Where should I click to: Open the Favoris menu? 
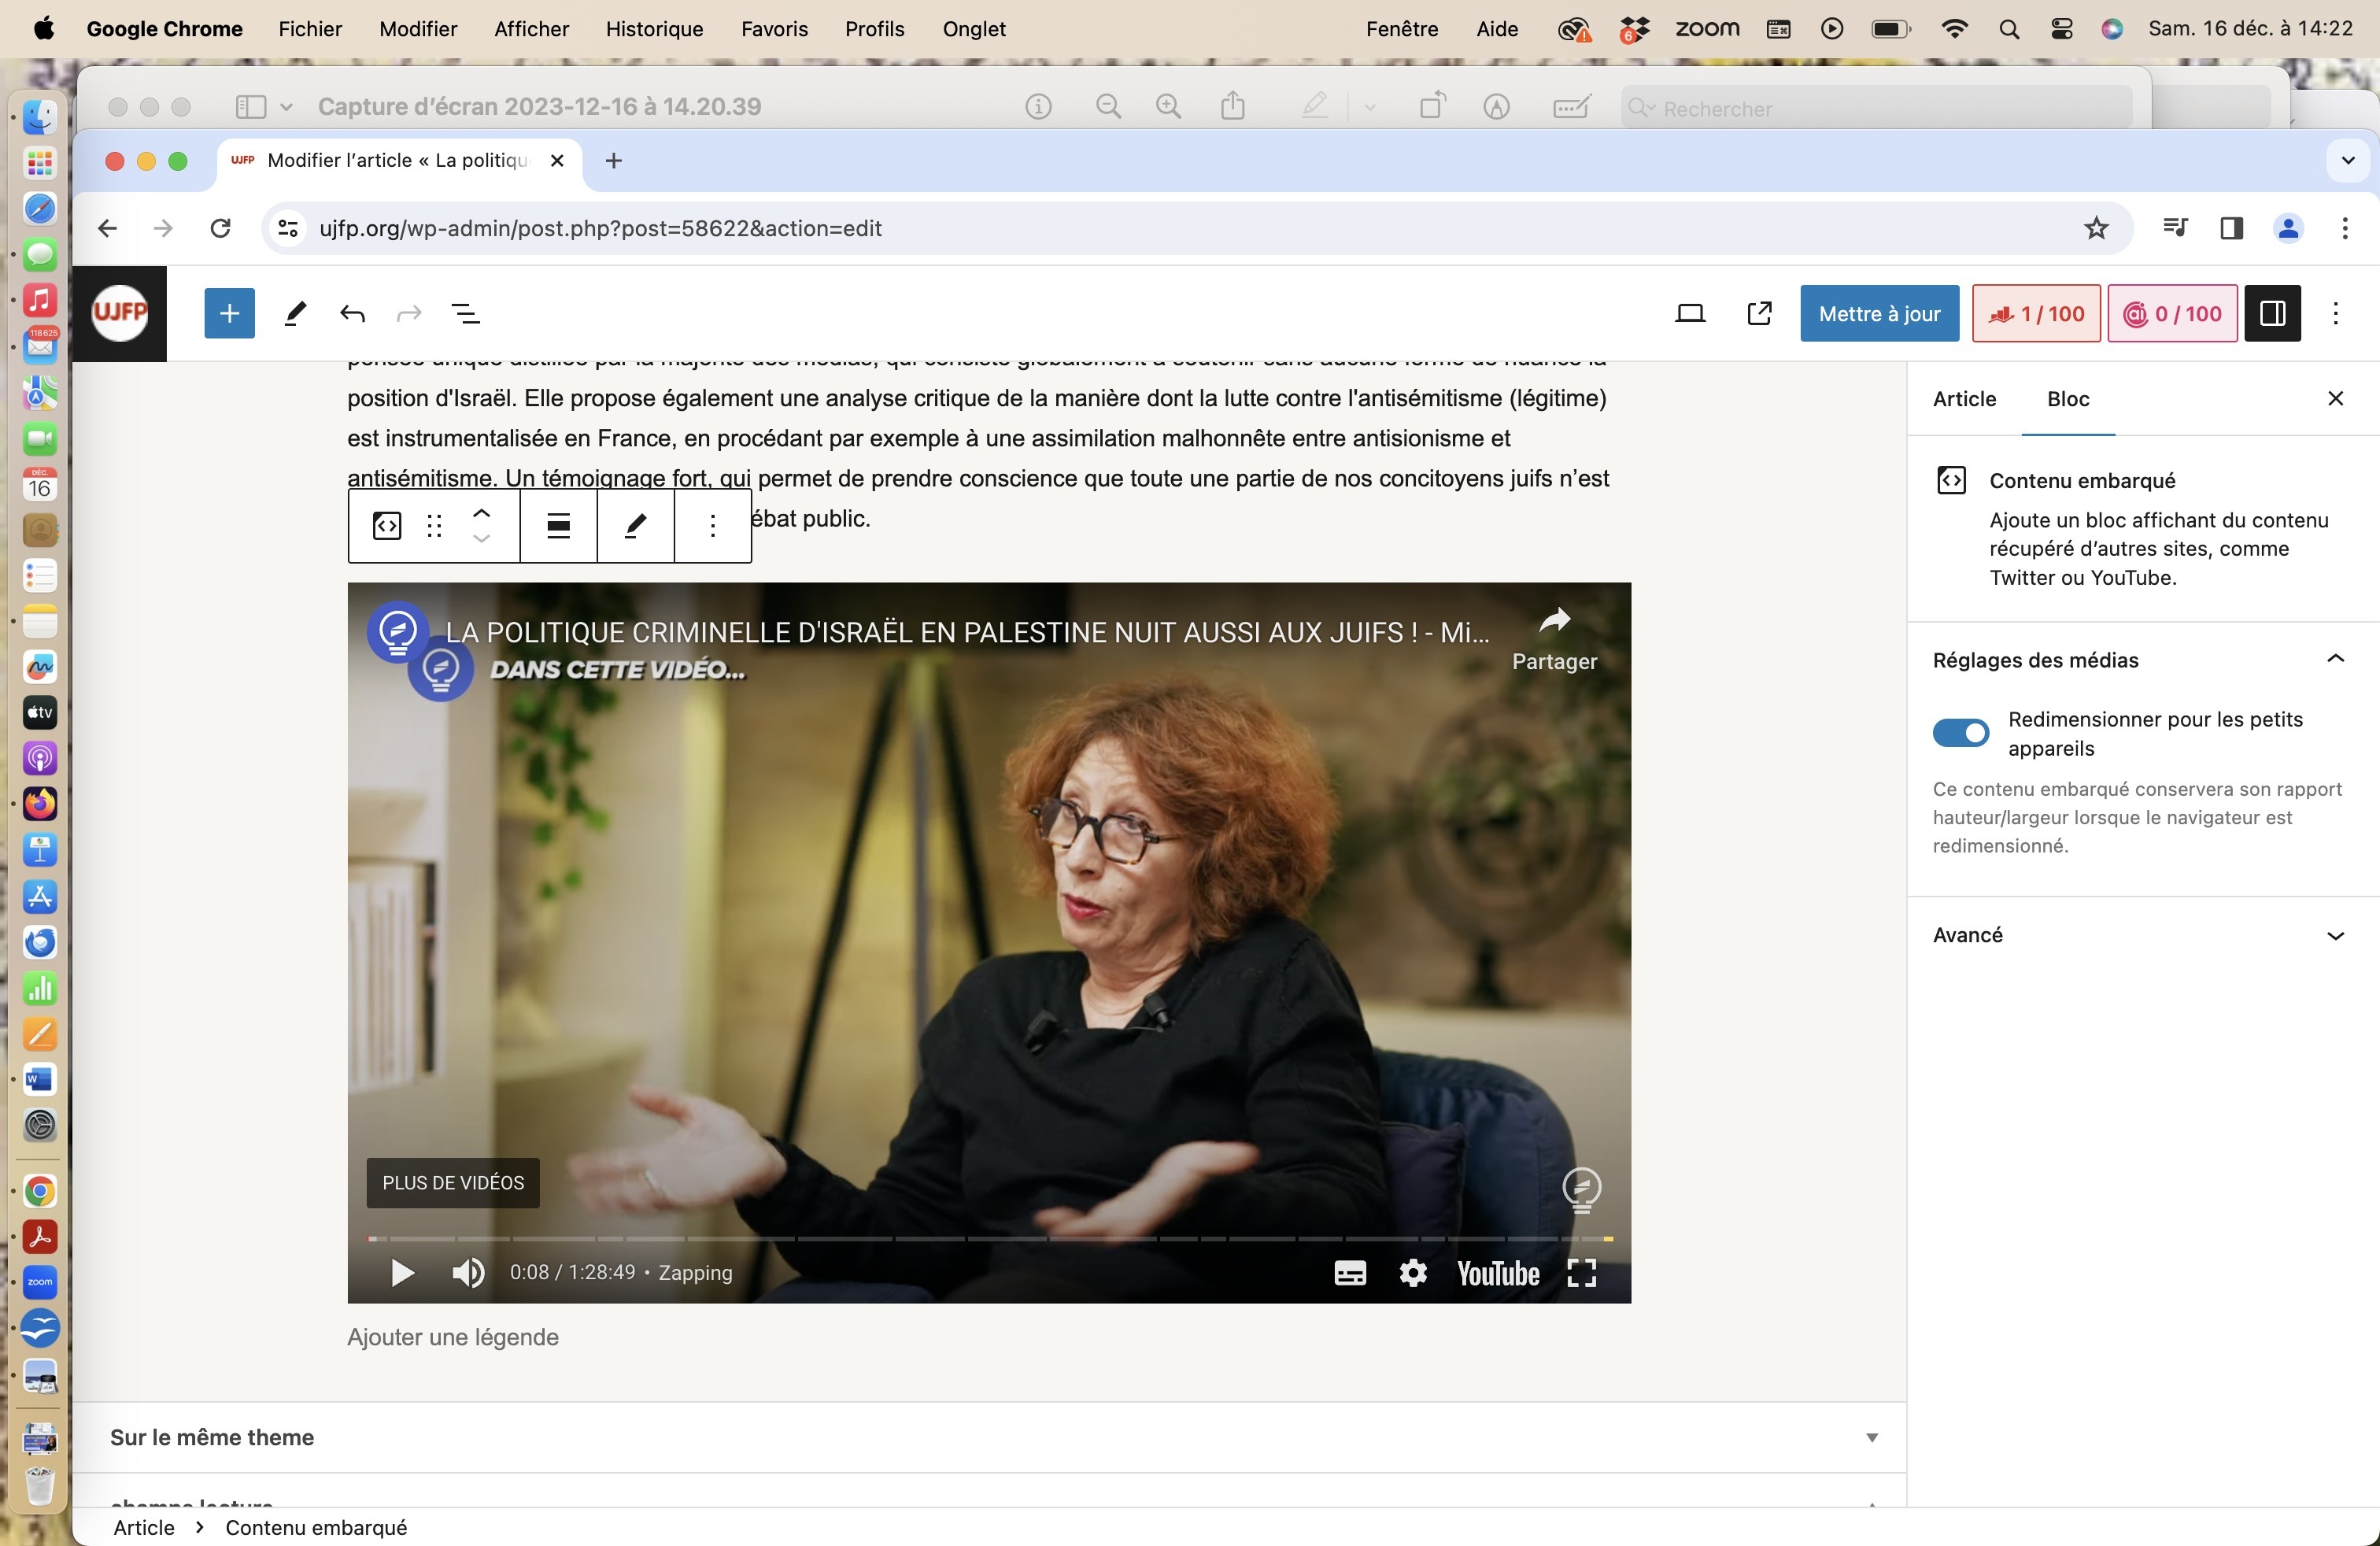pos(774,29)
